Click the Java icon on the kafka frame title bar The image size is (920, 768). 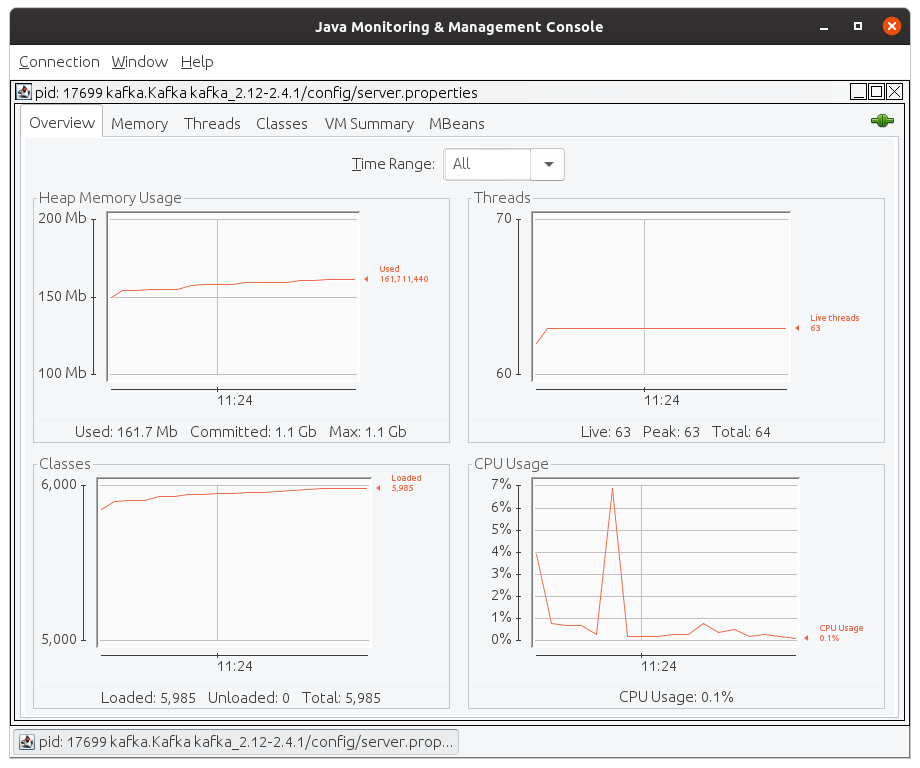(x=22, y=91)
